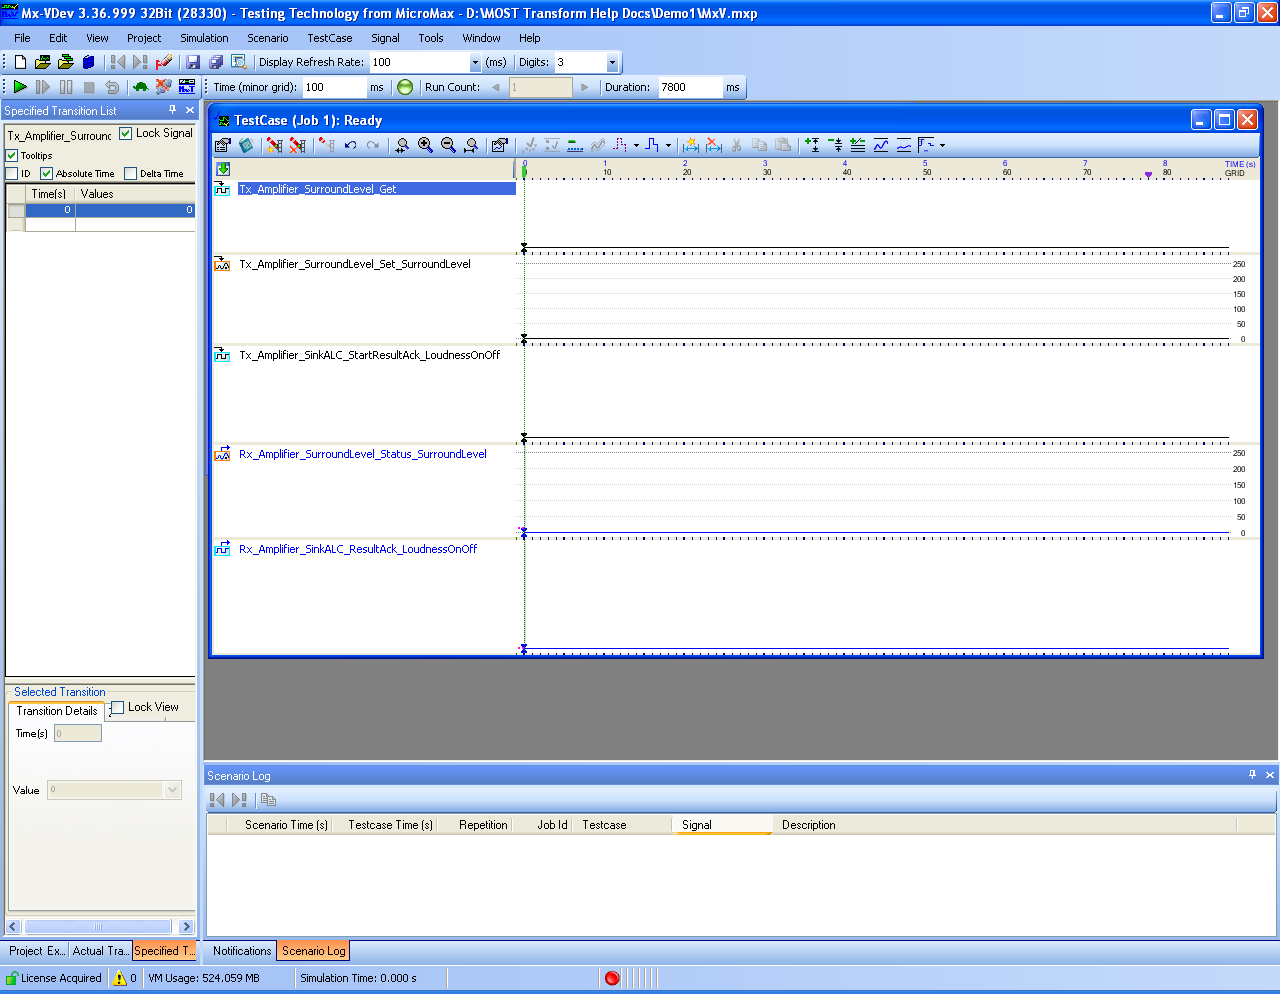Open the File menu

tap(22, 38)
